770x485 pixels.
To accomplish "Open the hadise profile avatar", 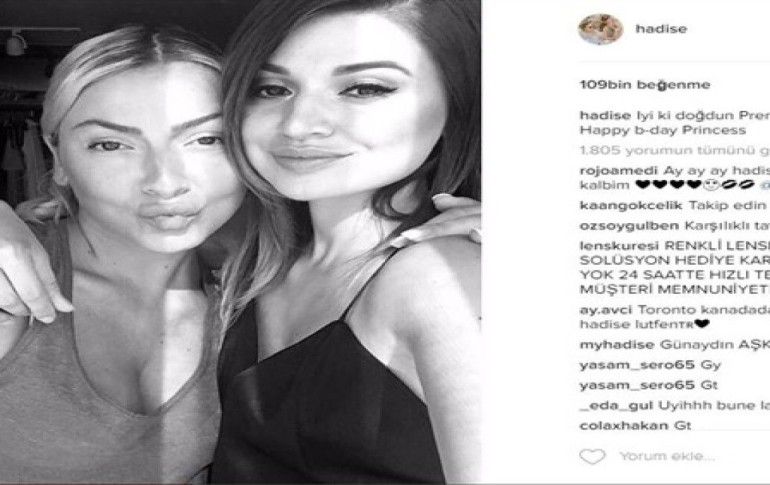I will pos(601,29).
